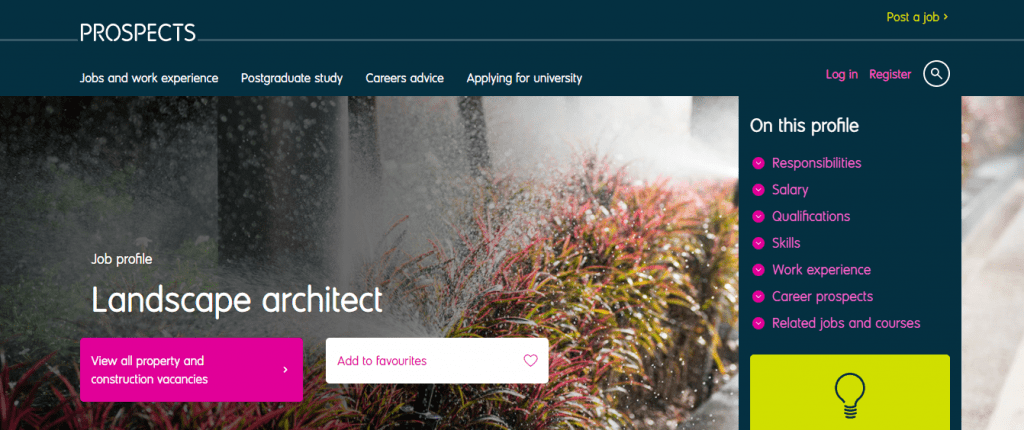Click chevron icon beside Salary
The image size is (1024, 430).
(x=758, y=190)
